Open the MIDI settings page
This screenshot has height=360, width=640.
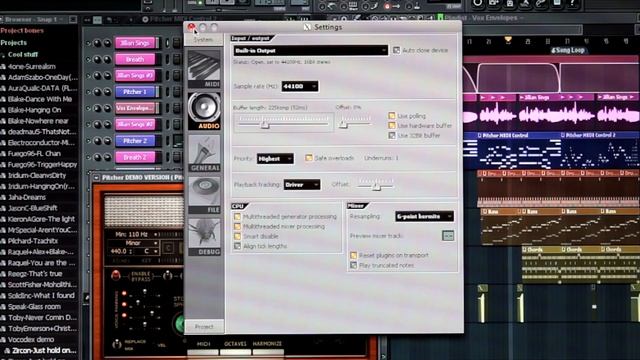(204, 69)
